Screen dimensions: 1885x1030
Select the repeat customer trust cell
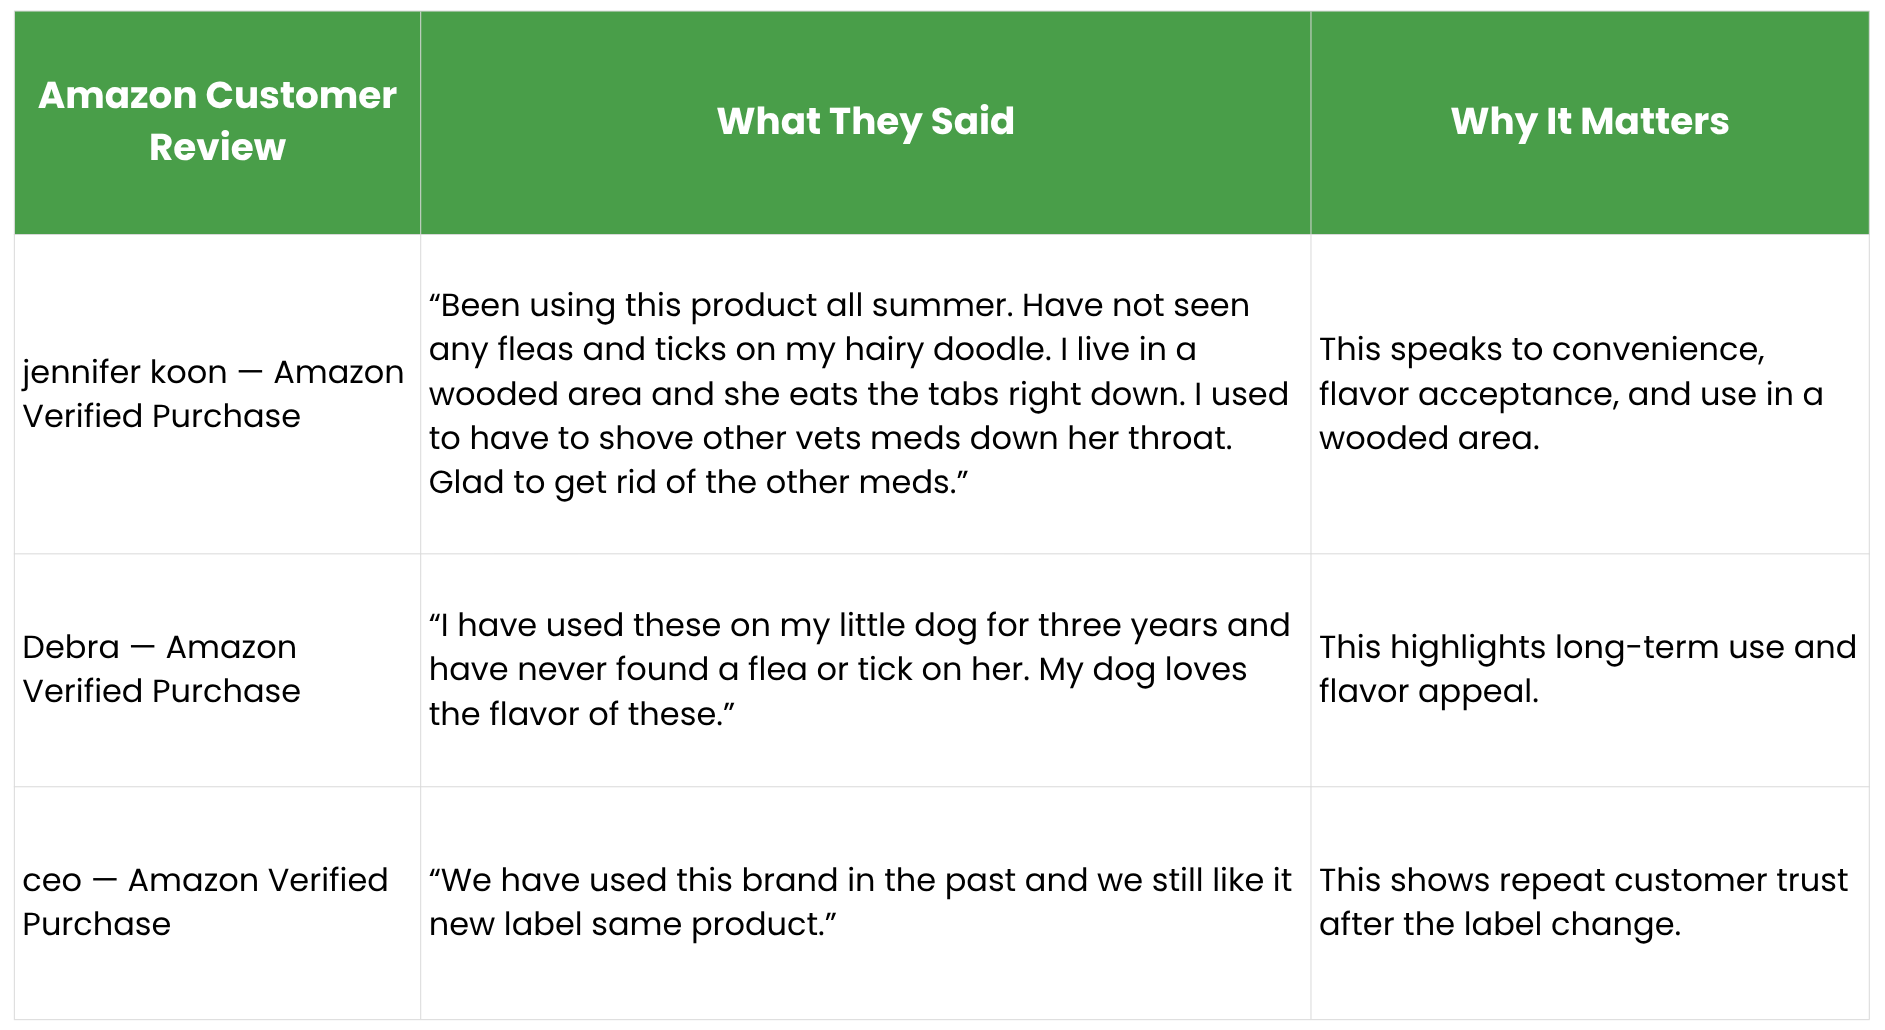coord(1589,903)
